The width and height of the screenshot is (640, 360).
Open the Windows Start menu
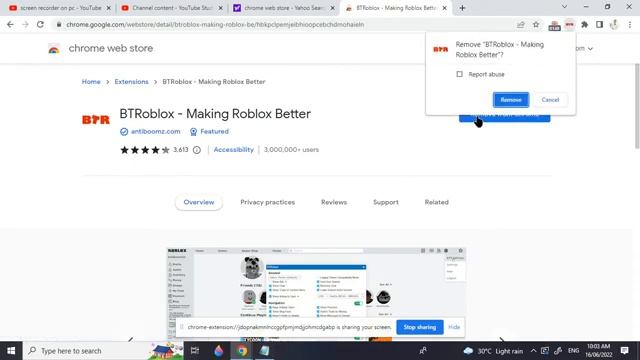pos(11,351)
